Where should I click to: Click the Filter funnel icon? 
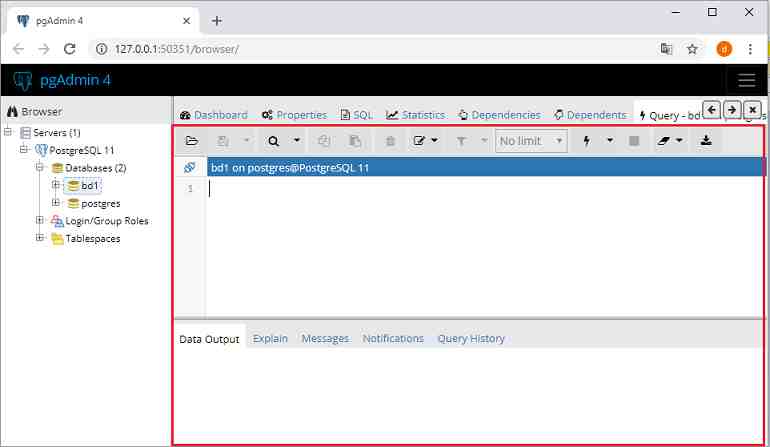[x=461, y=141]
